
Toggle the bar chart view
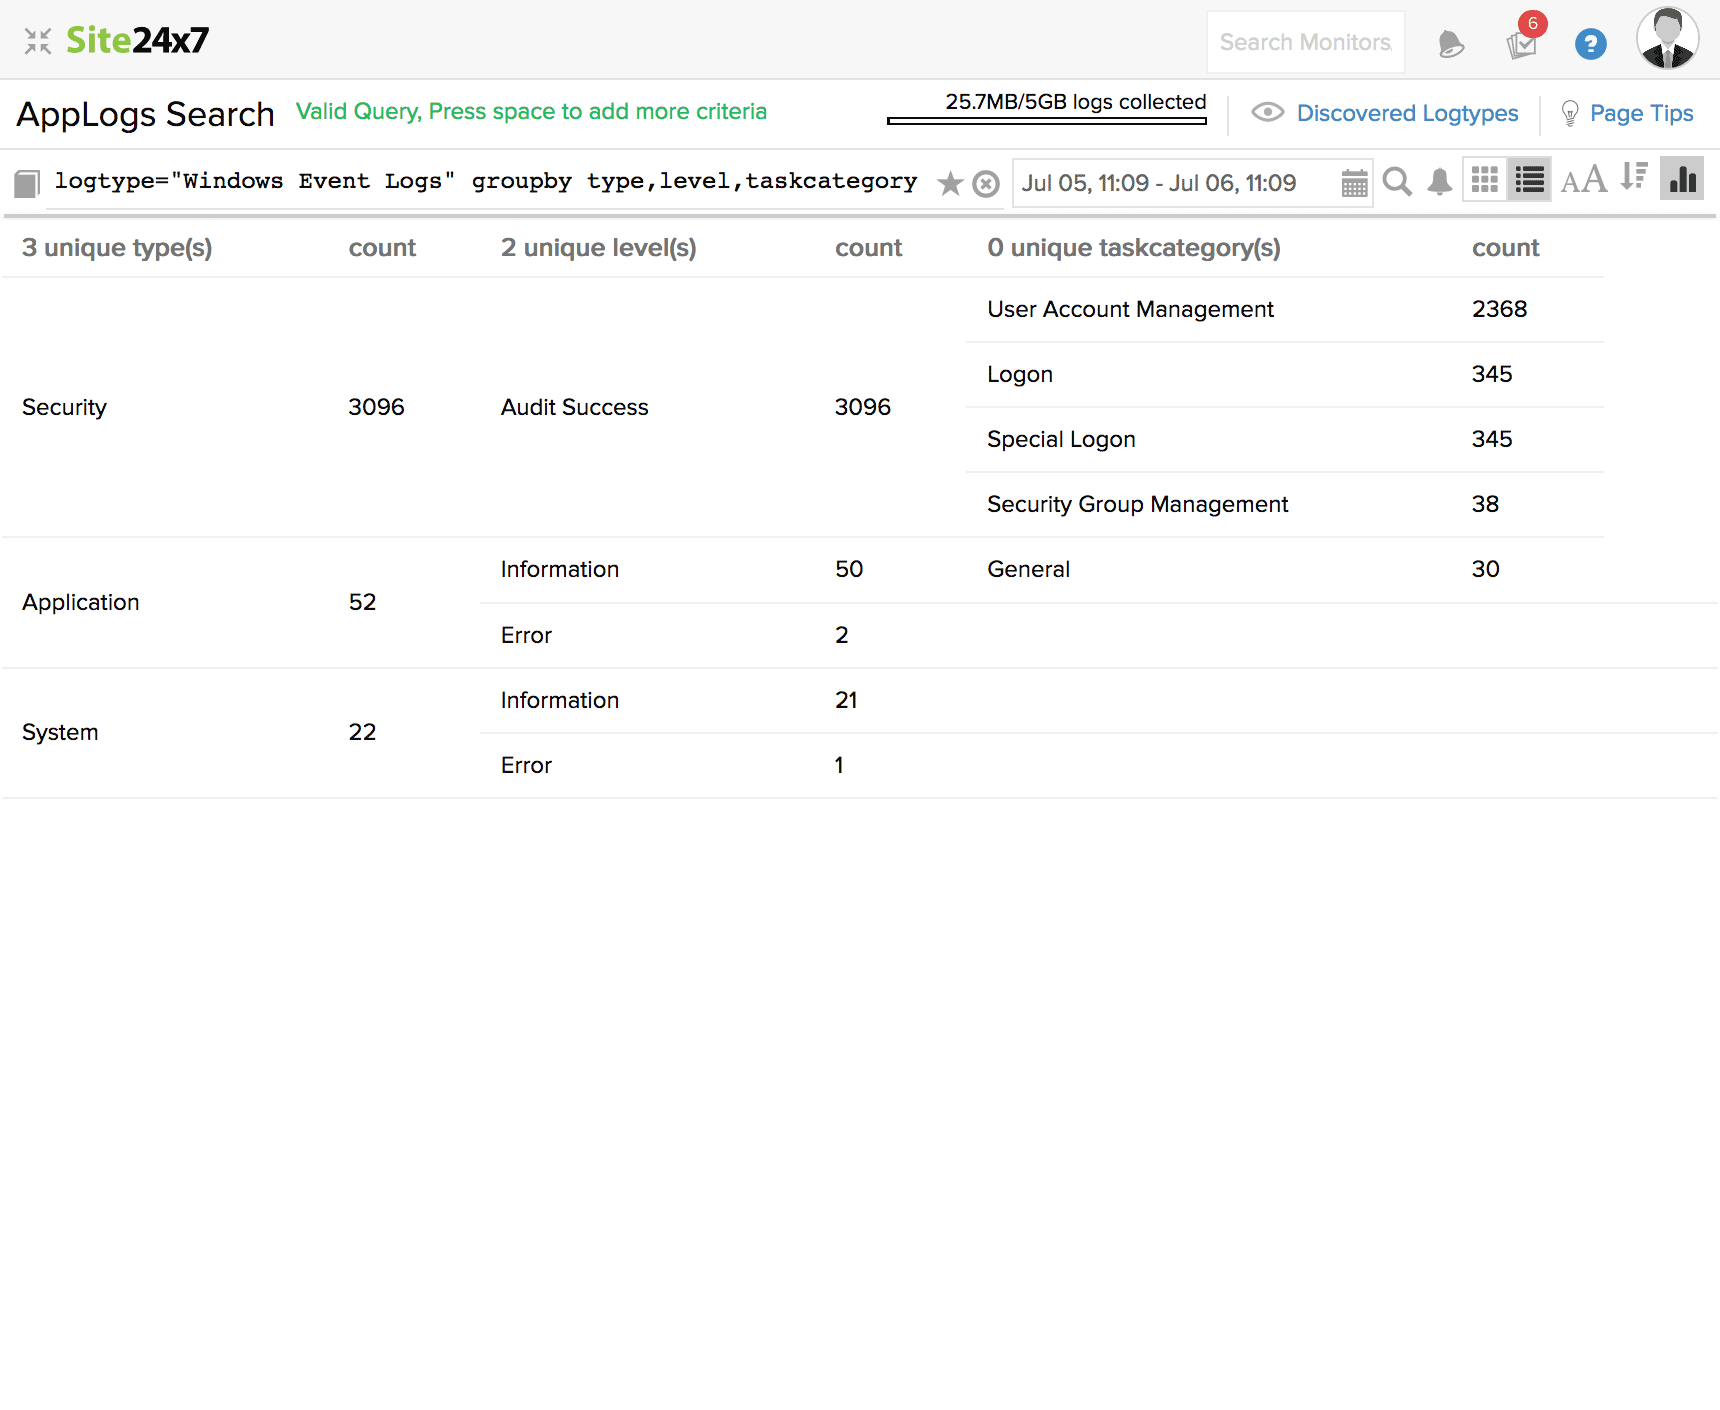click(x=1682, y=179)
